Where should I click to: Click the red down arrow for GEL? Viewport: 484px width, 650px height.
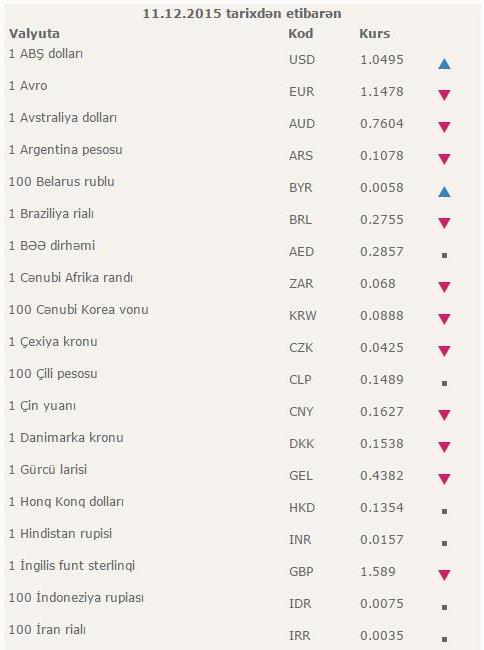444,479
